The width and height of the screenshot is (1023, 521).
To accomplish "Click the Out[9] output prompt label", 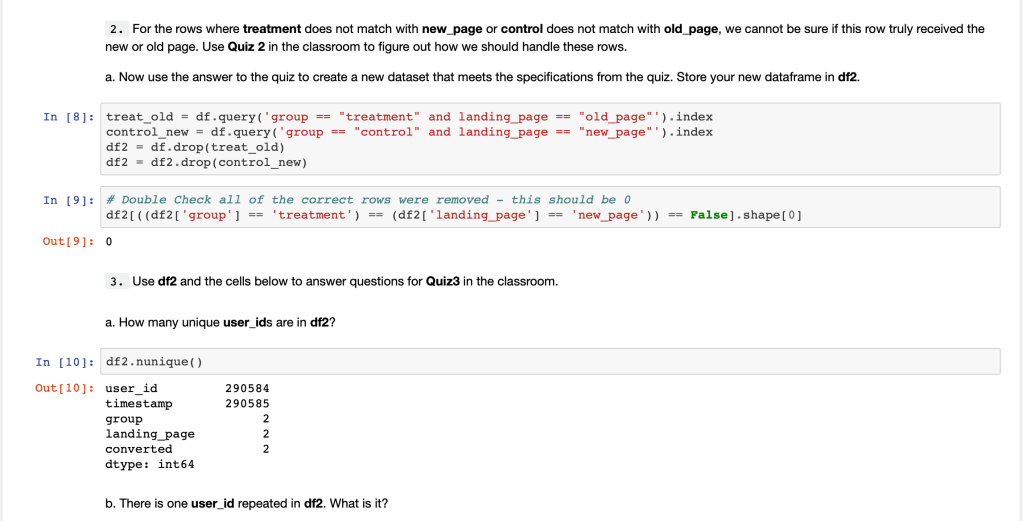I will click(x=69, y=242).
